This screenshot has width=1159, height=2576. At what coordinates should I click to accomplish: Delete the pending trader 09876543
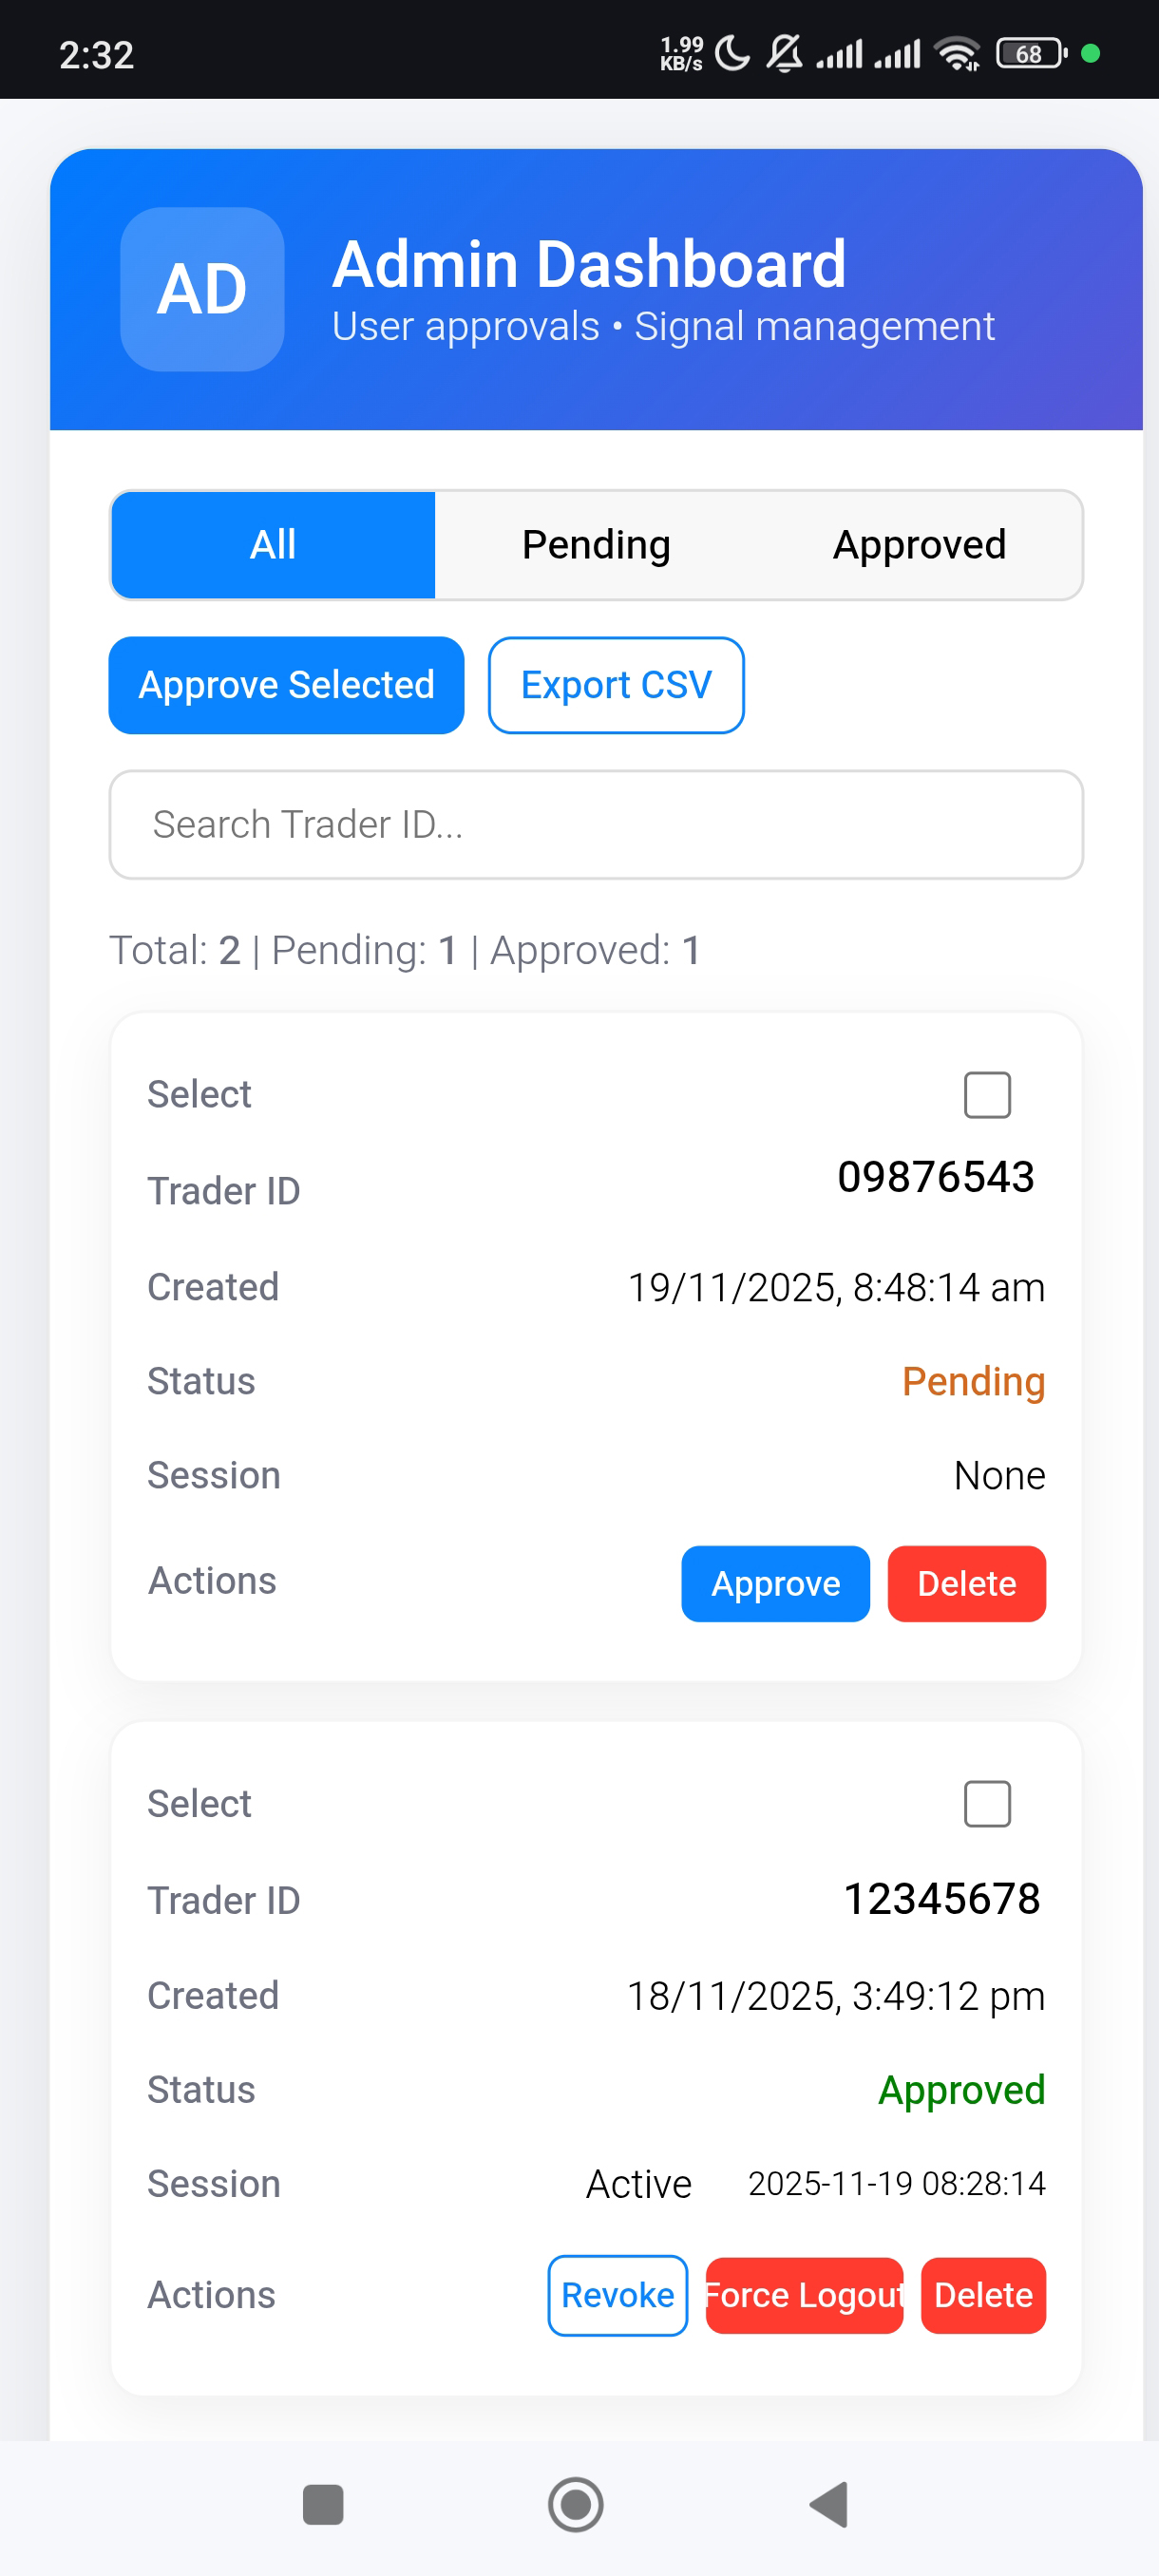coord(966,1583)
